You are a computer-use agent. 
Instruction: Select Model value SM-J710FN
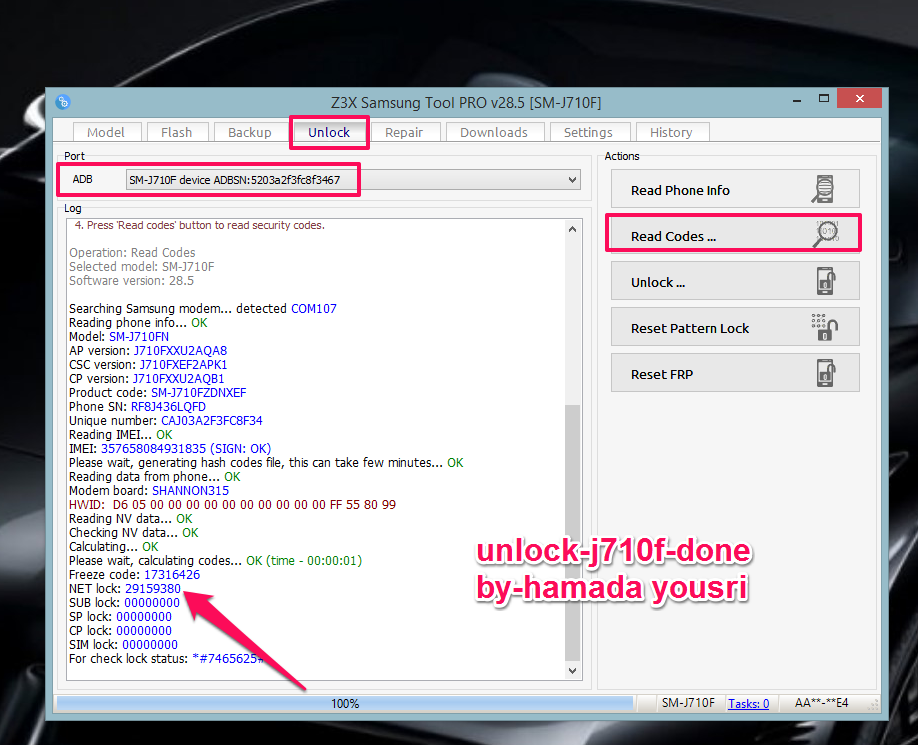pos(139,337)
